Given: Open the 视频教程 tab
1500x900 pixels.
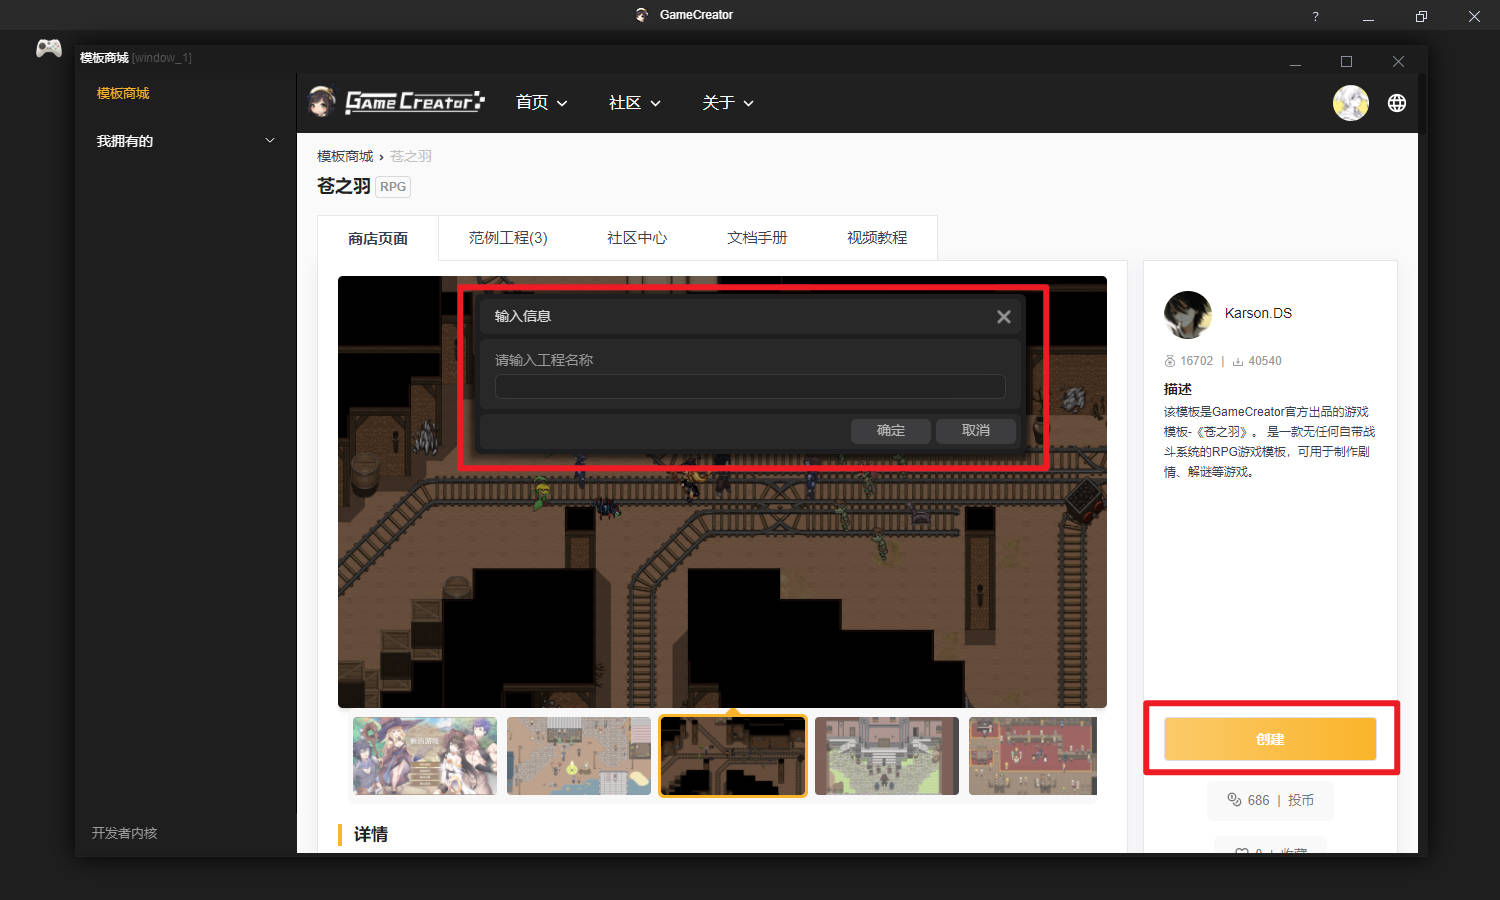Looking at the screenshot, I should [x=877, y=238].
